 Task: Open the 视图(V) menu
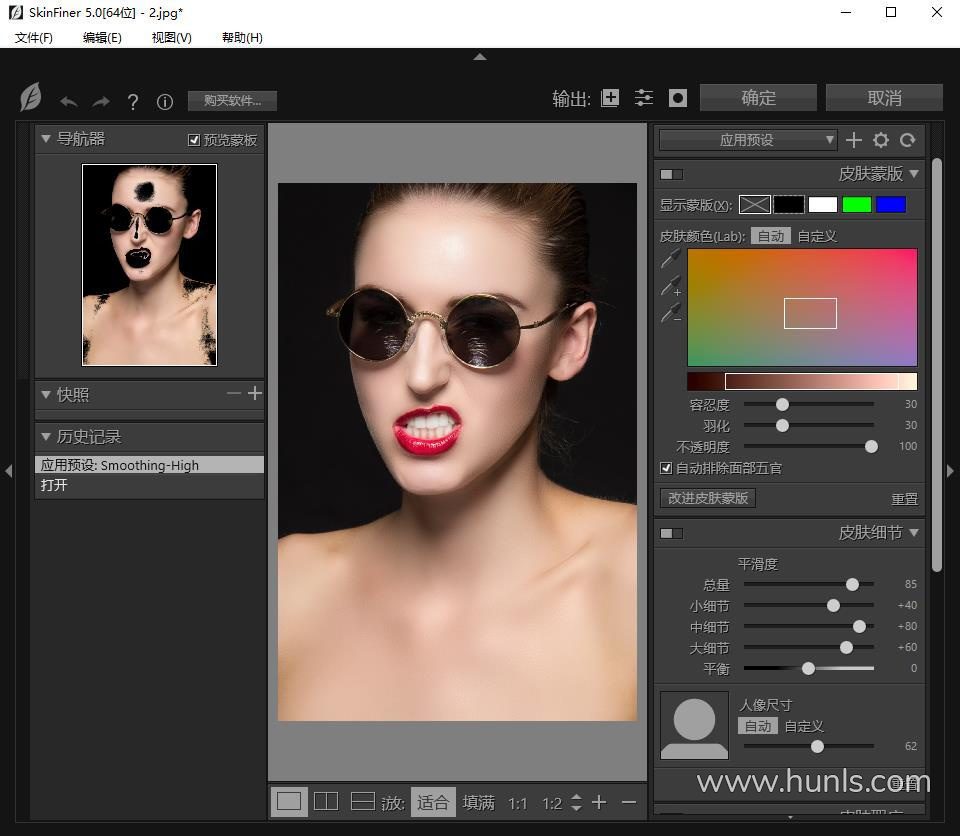(x=171, y=37)
